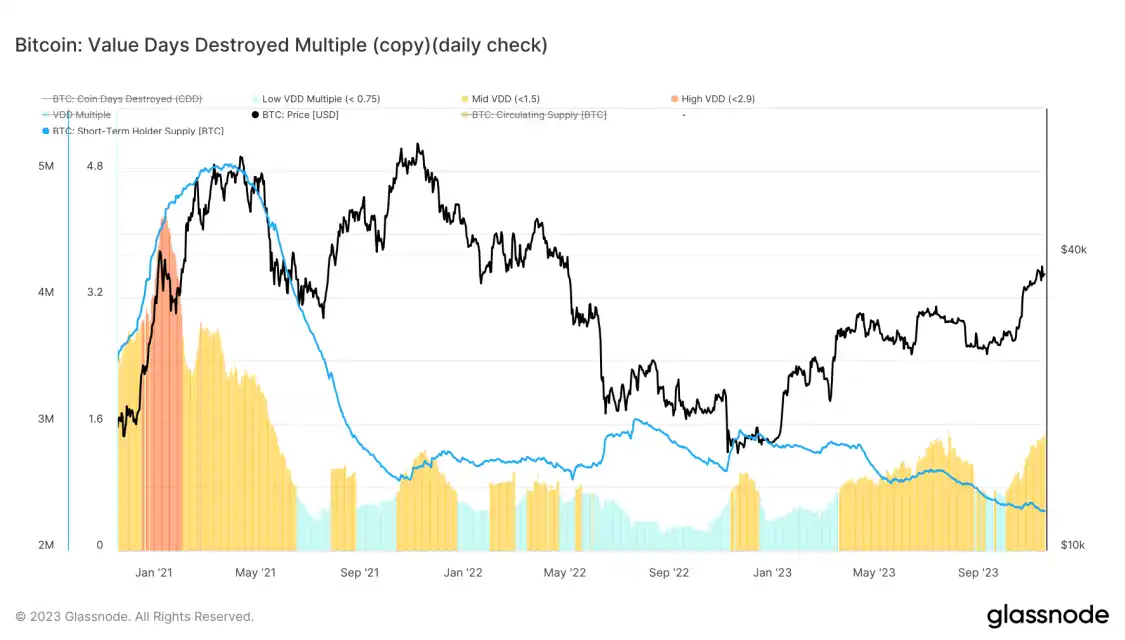Click the chart title text

281,45
